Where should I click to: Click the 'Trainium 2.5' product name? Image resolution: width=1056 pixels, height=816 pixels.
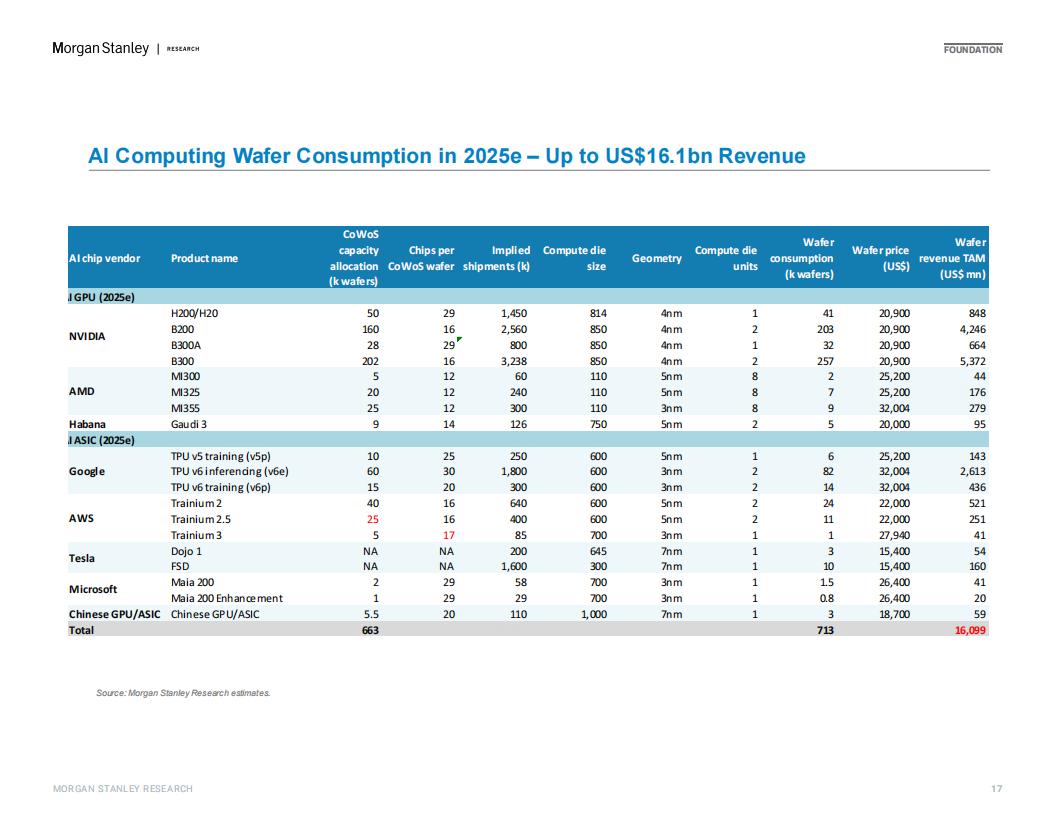click(x=200, y=519)
